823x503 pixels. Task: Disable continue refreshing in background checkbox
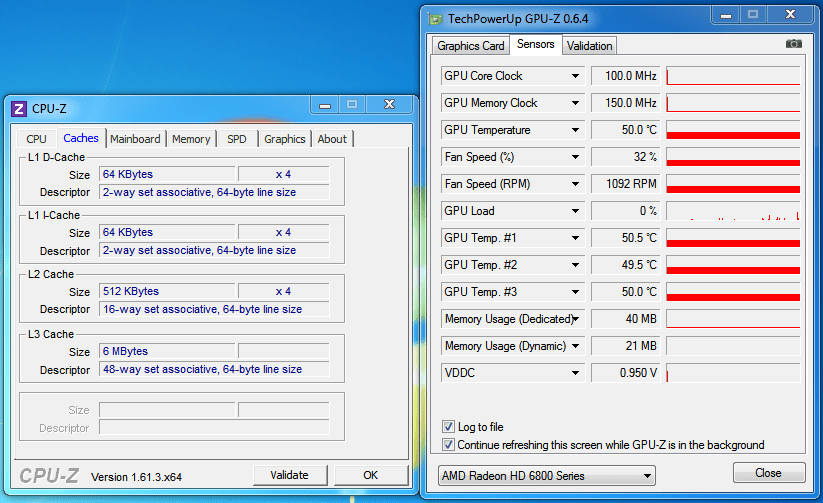[448, 444]
